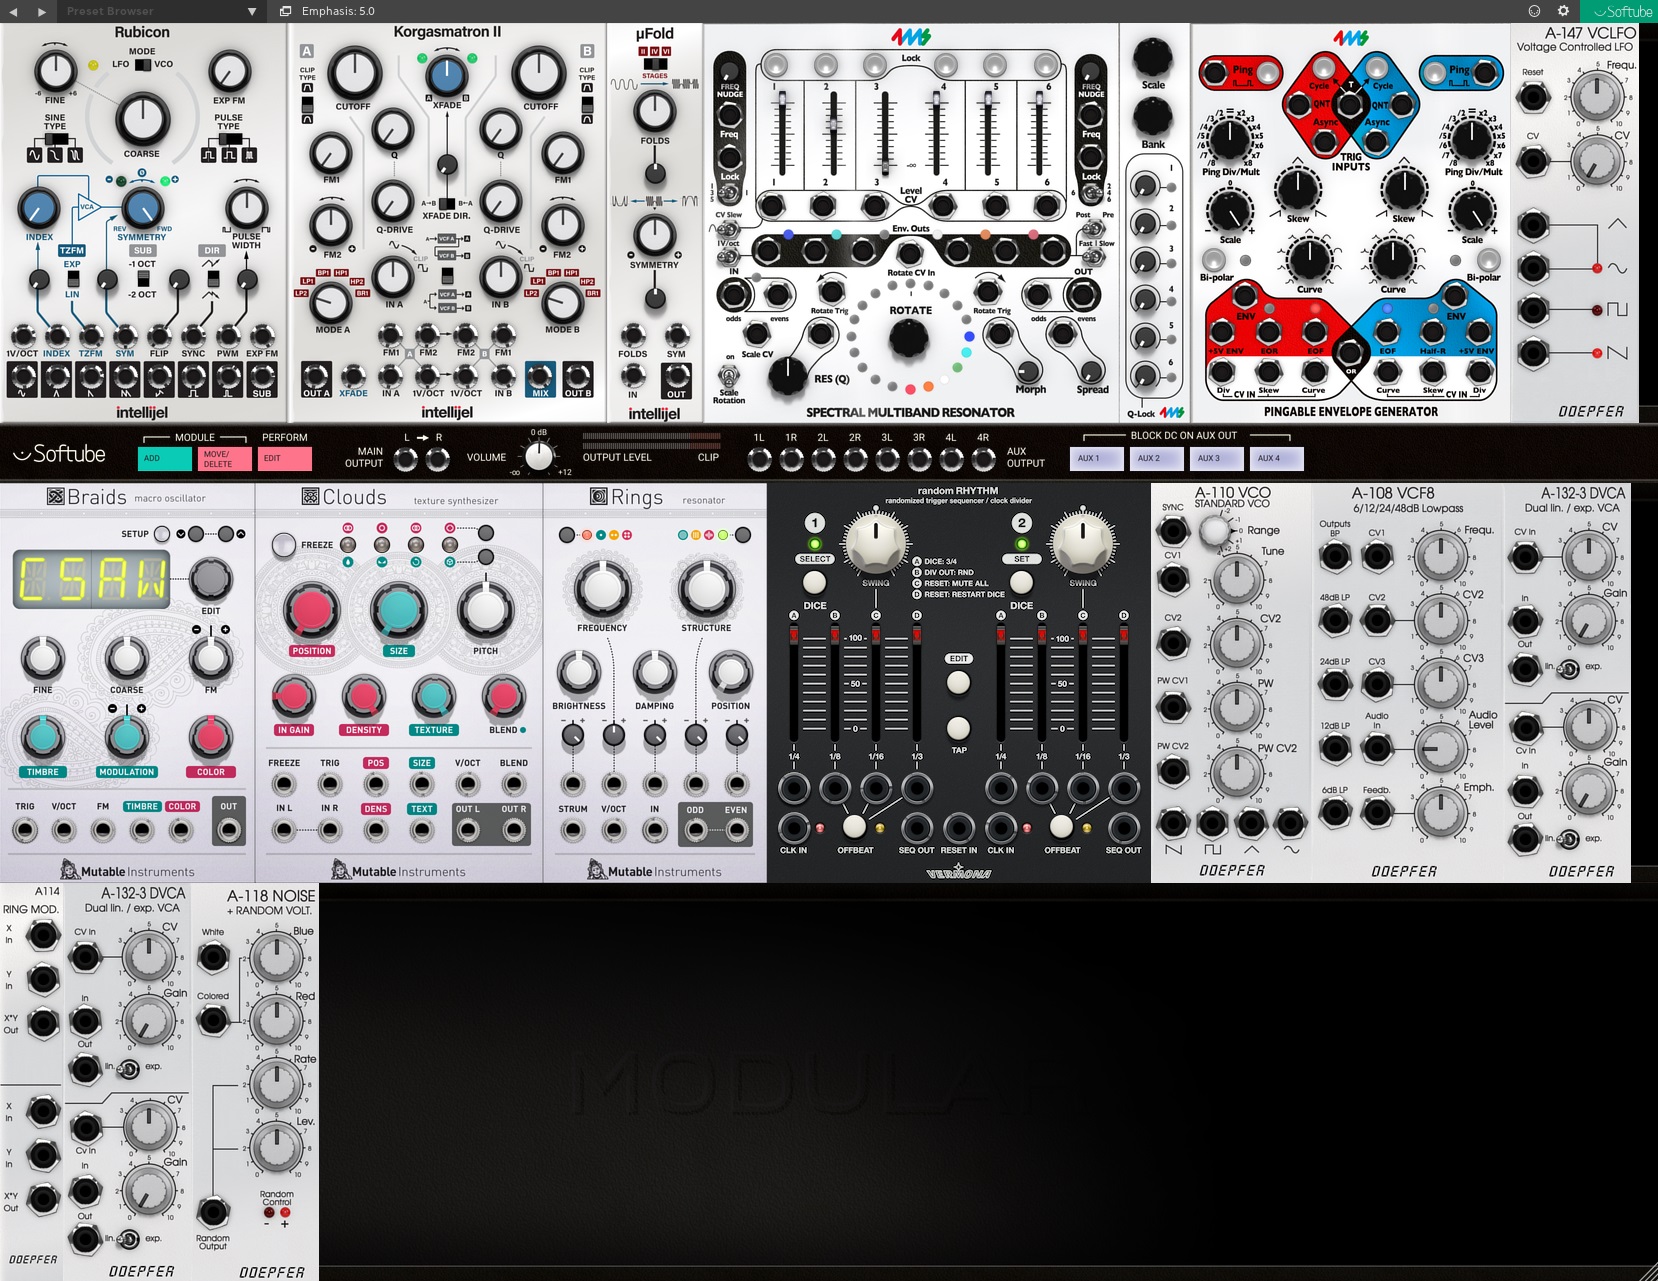Open the Preset Browser dropdown

[160, 11]
